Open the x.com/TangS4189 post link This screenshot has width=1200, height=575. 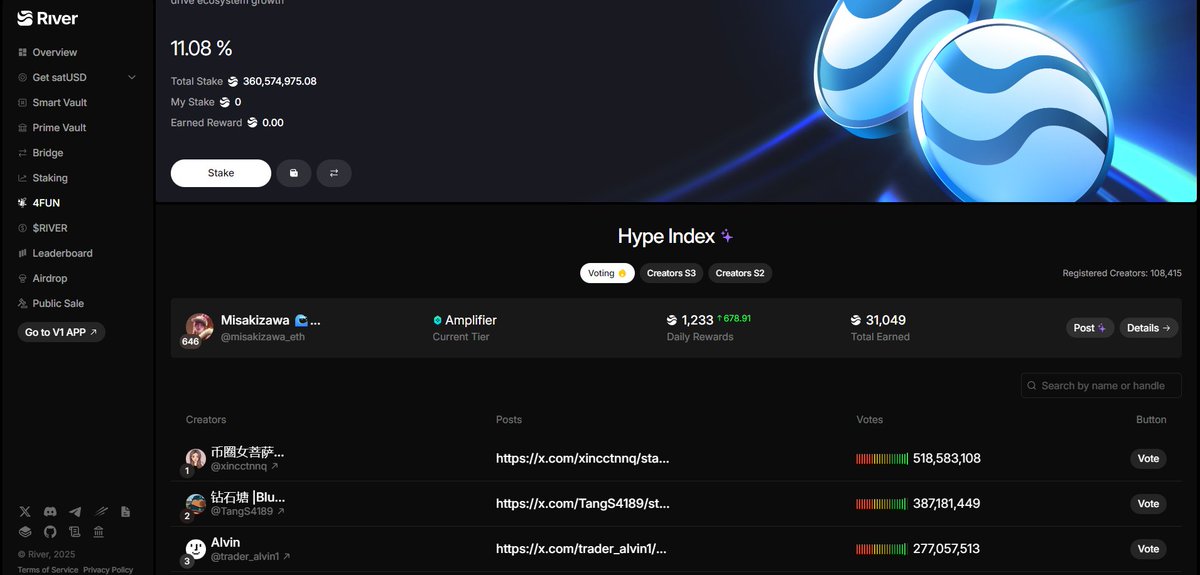point(583,504)
